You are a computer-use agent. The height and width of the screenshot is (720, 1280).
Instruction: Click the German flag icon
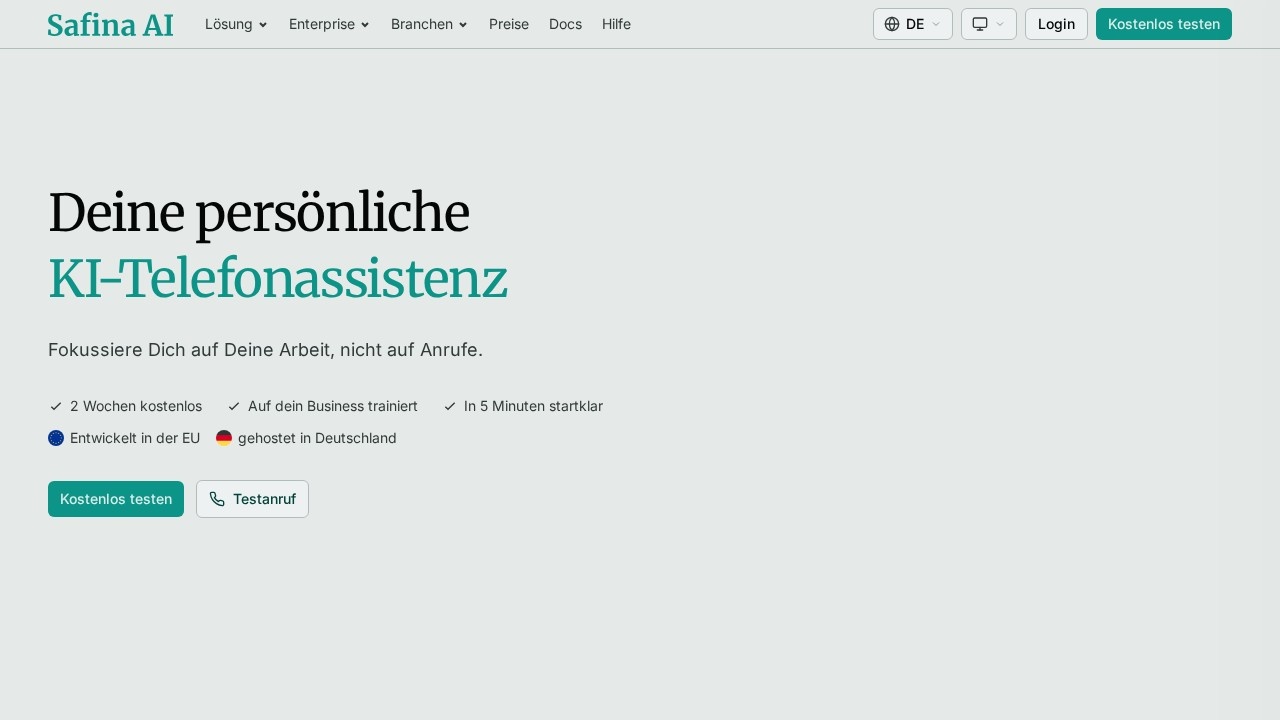click(x=224, y=438)
